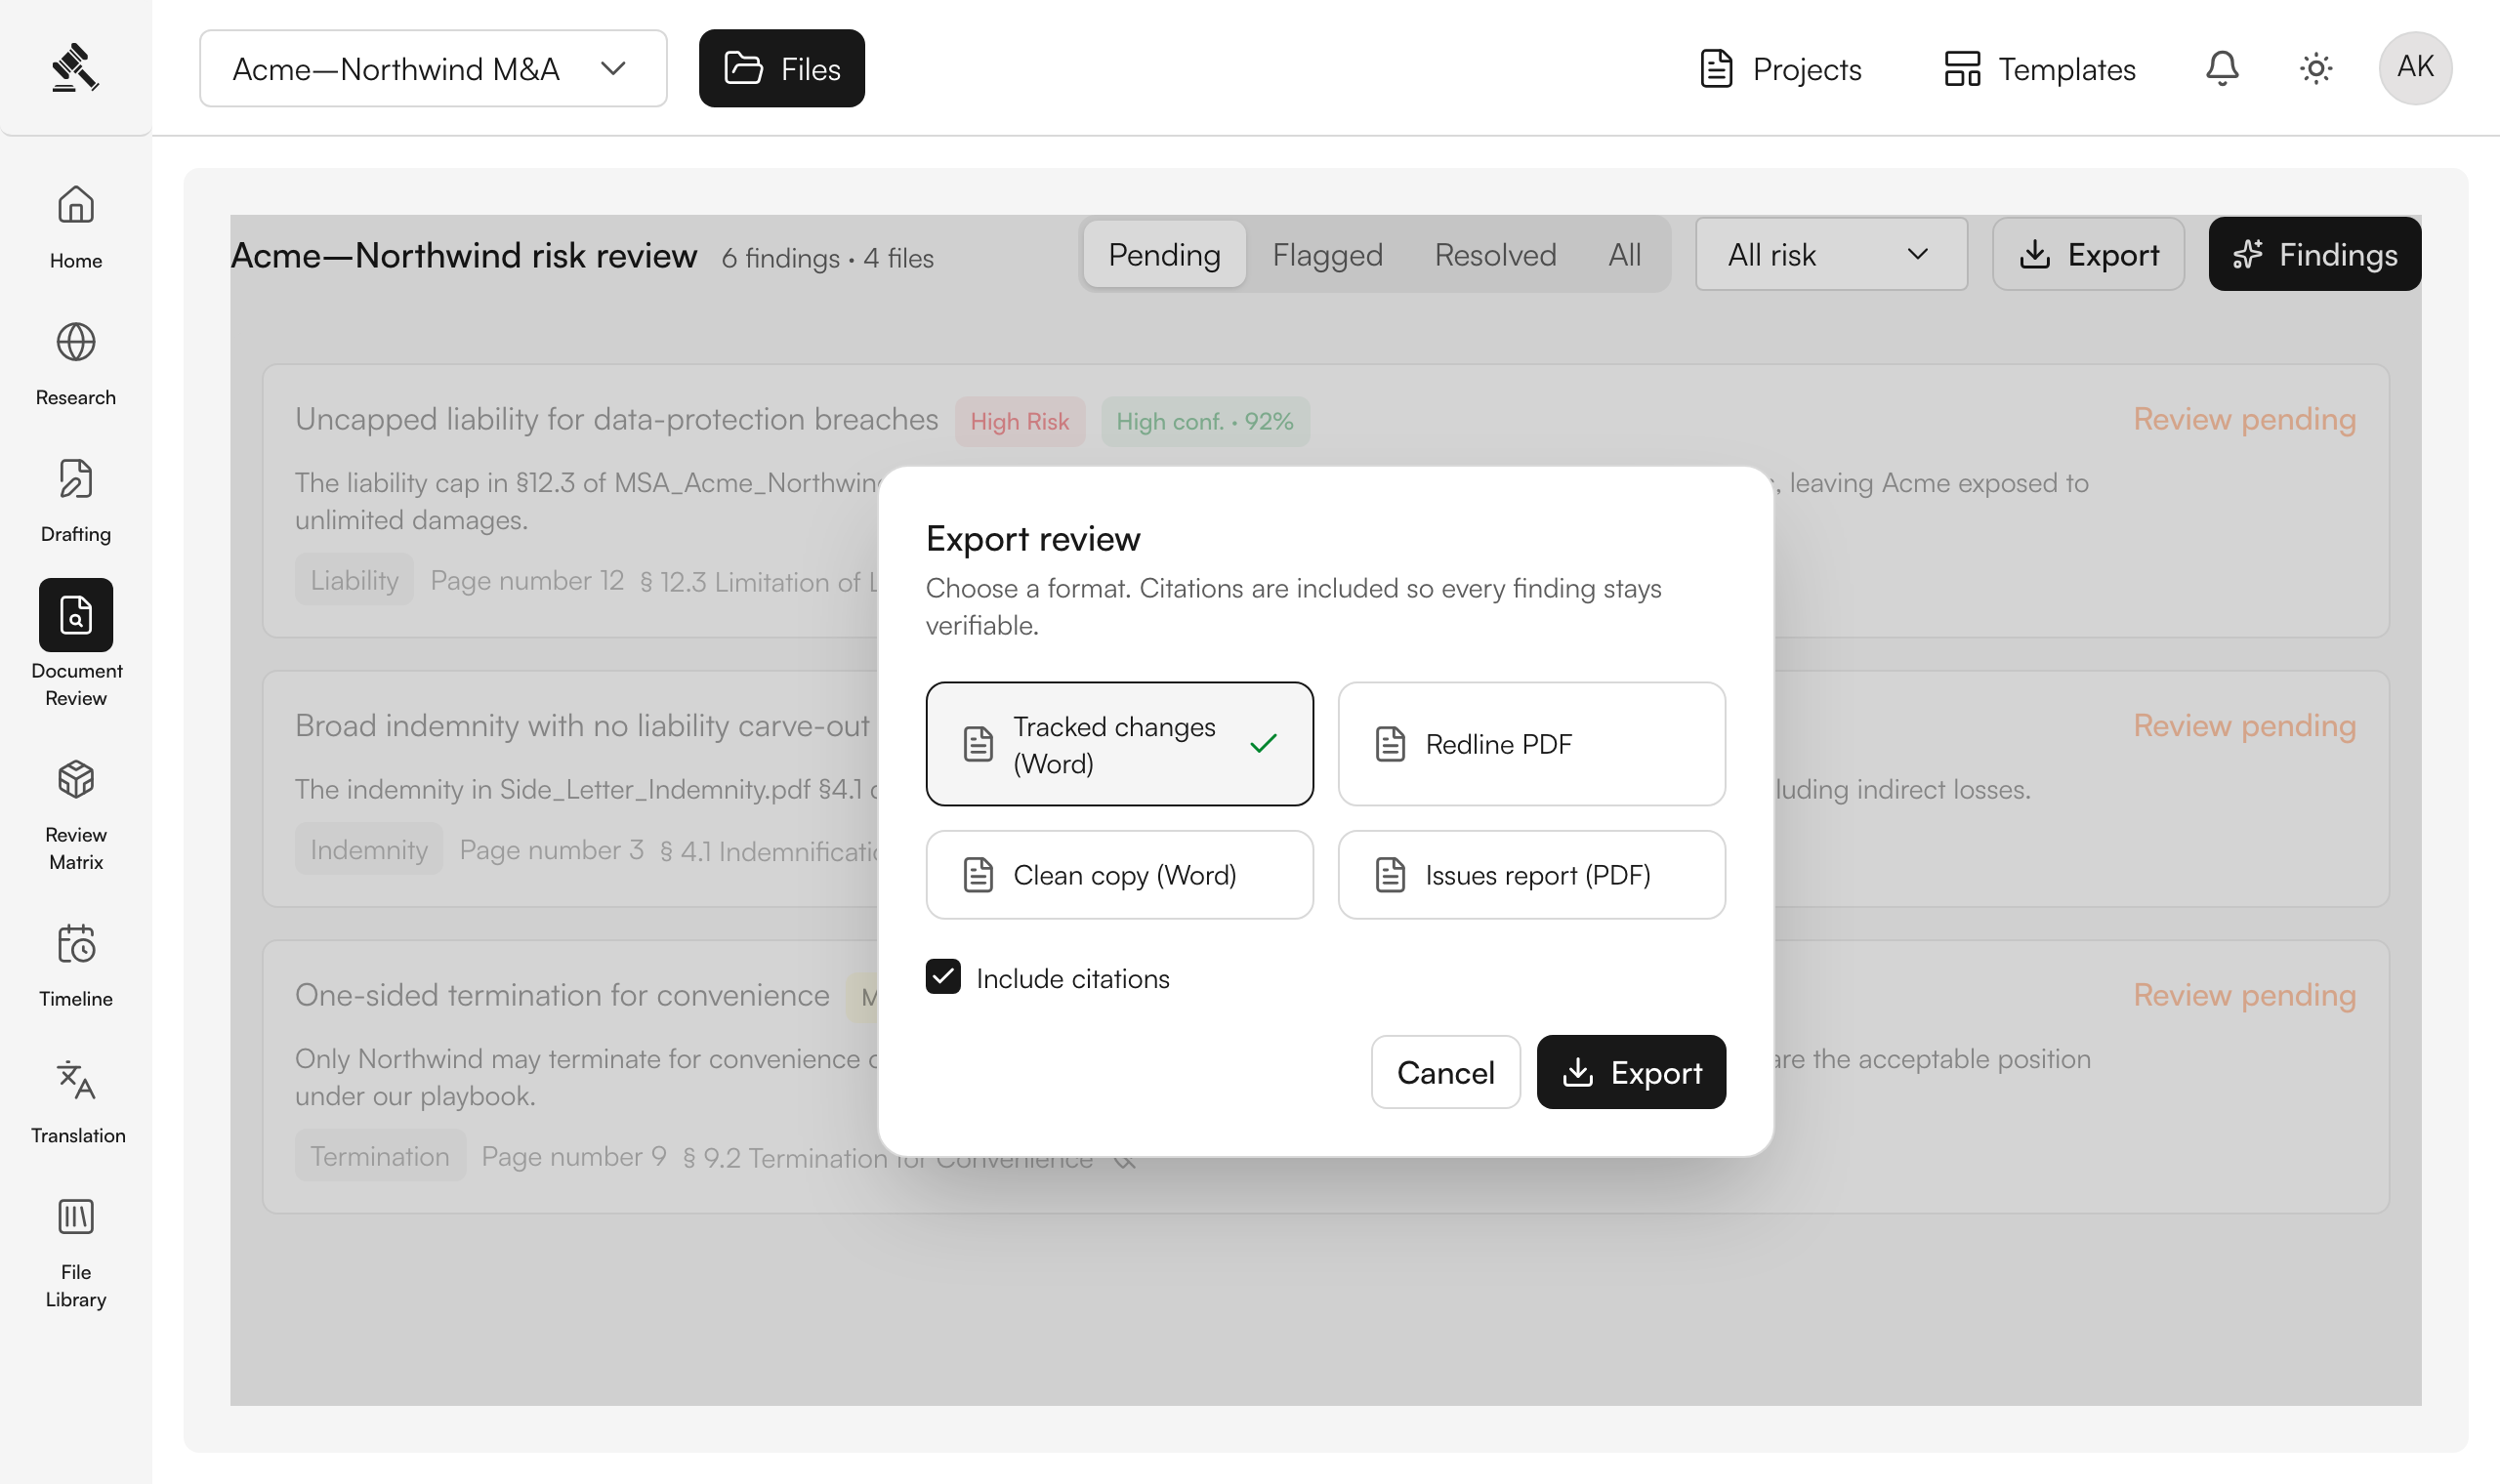Open Uncapped liability for data-protection breaches finding
Image resolution: width=2500 pixels, height=1484 pixels.
click(616, 418)
